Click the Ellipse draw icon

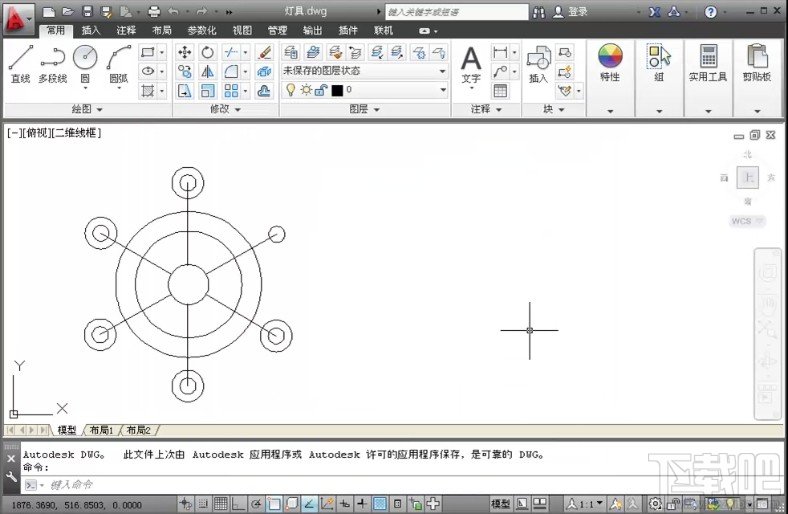[148, 71]
